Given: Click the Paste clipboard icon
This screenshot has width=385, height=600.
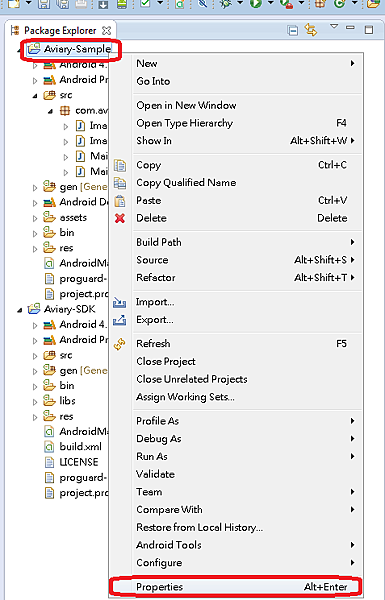Looking at the screenshot, I should (x=120, y=201).
